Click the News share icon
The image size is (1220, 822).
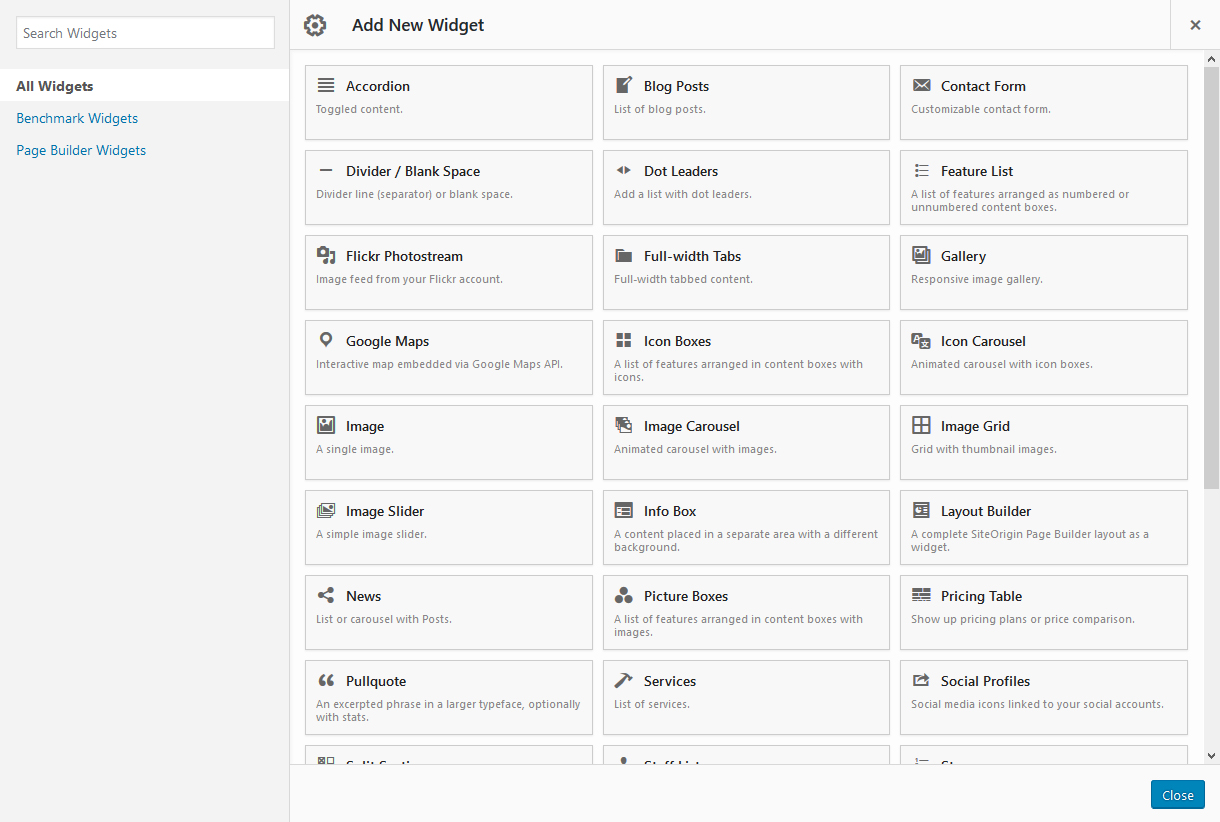click(x=326, y=596)
